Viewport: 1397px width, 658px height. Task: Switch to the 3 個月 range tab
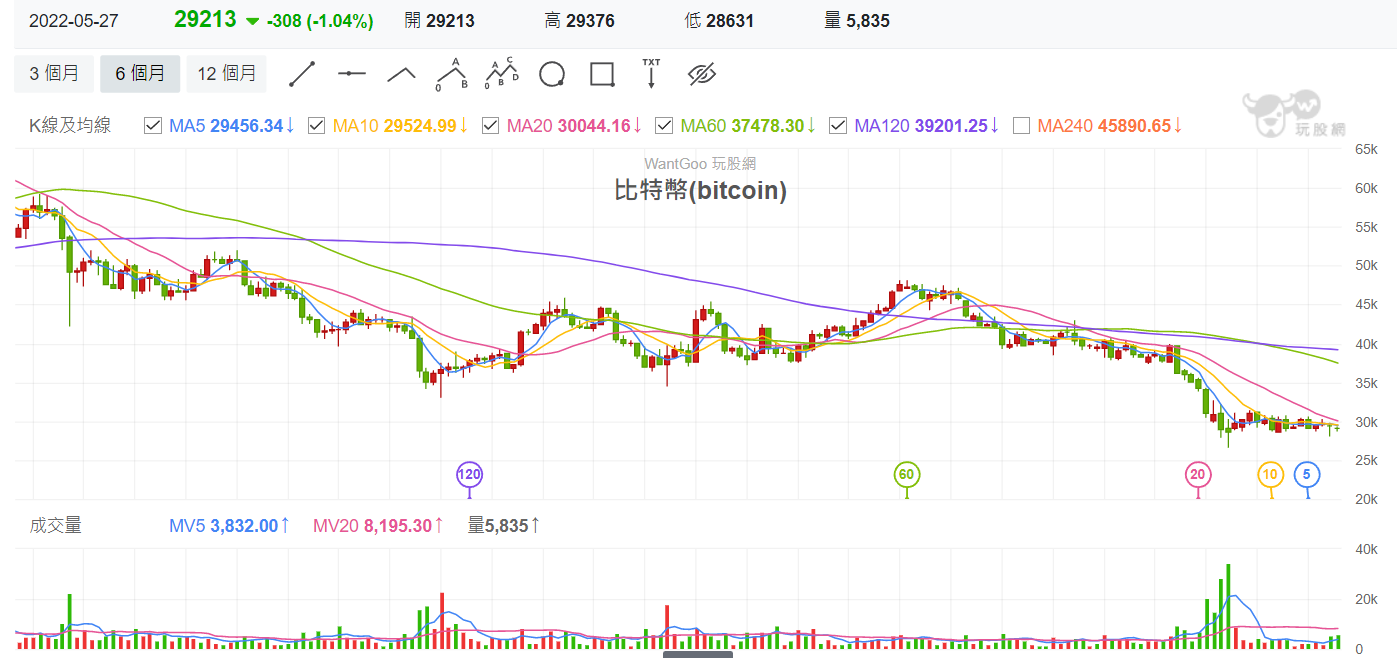pos(54,73)
